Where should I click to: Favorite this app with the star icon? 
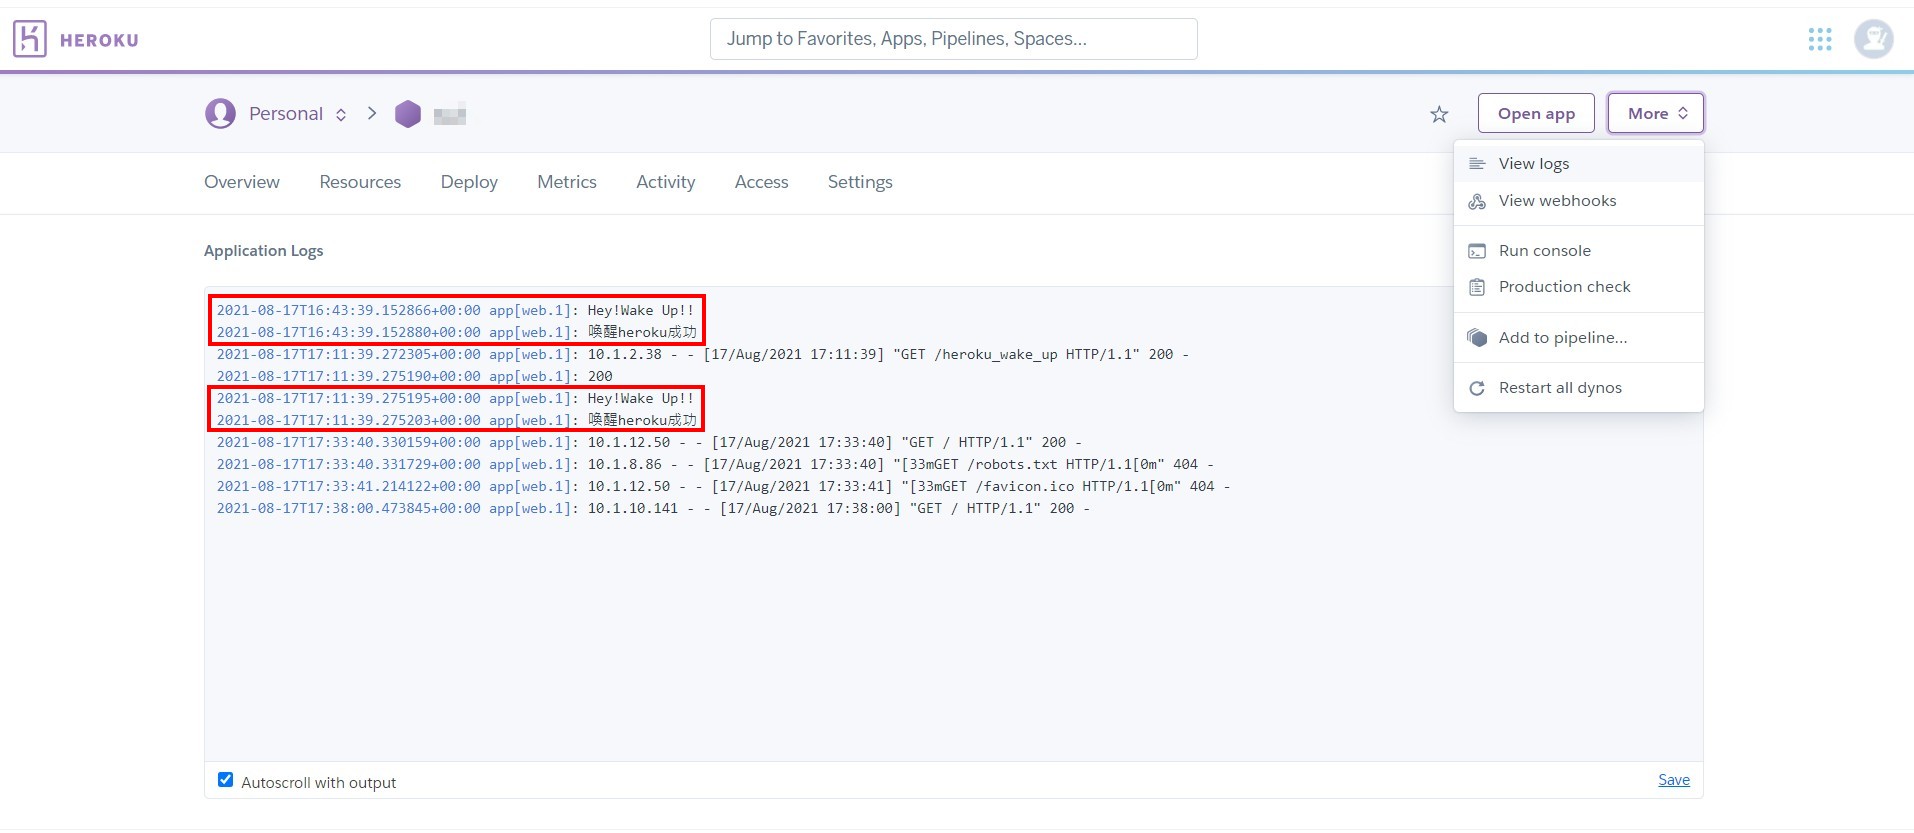click(x=1439, y=114)
